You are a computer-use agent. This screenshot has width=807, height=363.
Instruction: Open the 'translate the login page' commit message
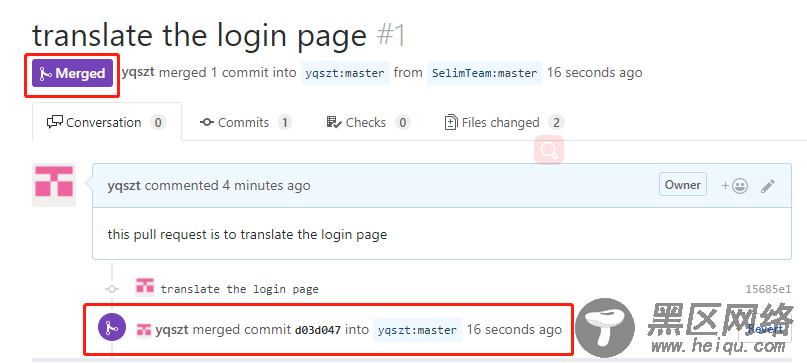coord(239,289)
